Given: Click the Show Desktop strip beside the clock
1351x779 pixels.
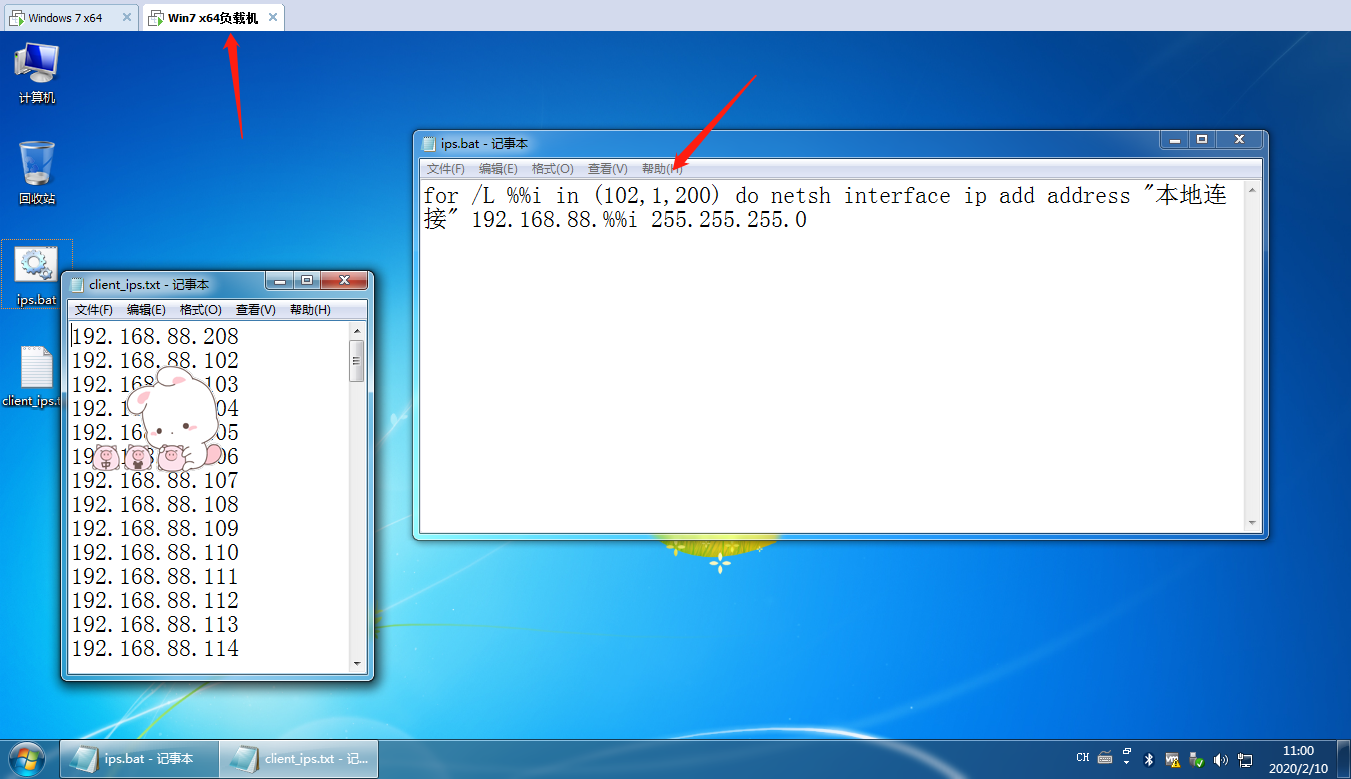Looking at the screenshot, I should [1343, 759].
